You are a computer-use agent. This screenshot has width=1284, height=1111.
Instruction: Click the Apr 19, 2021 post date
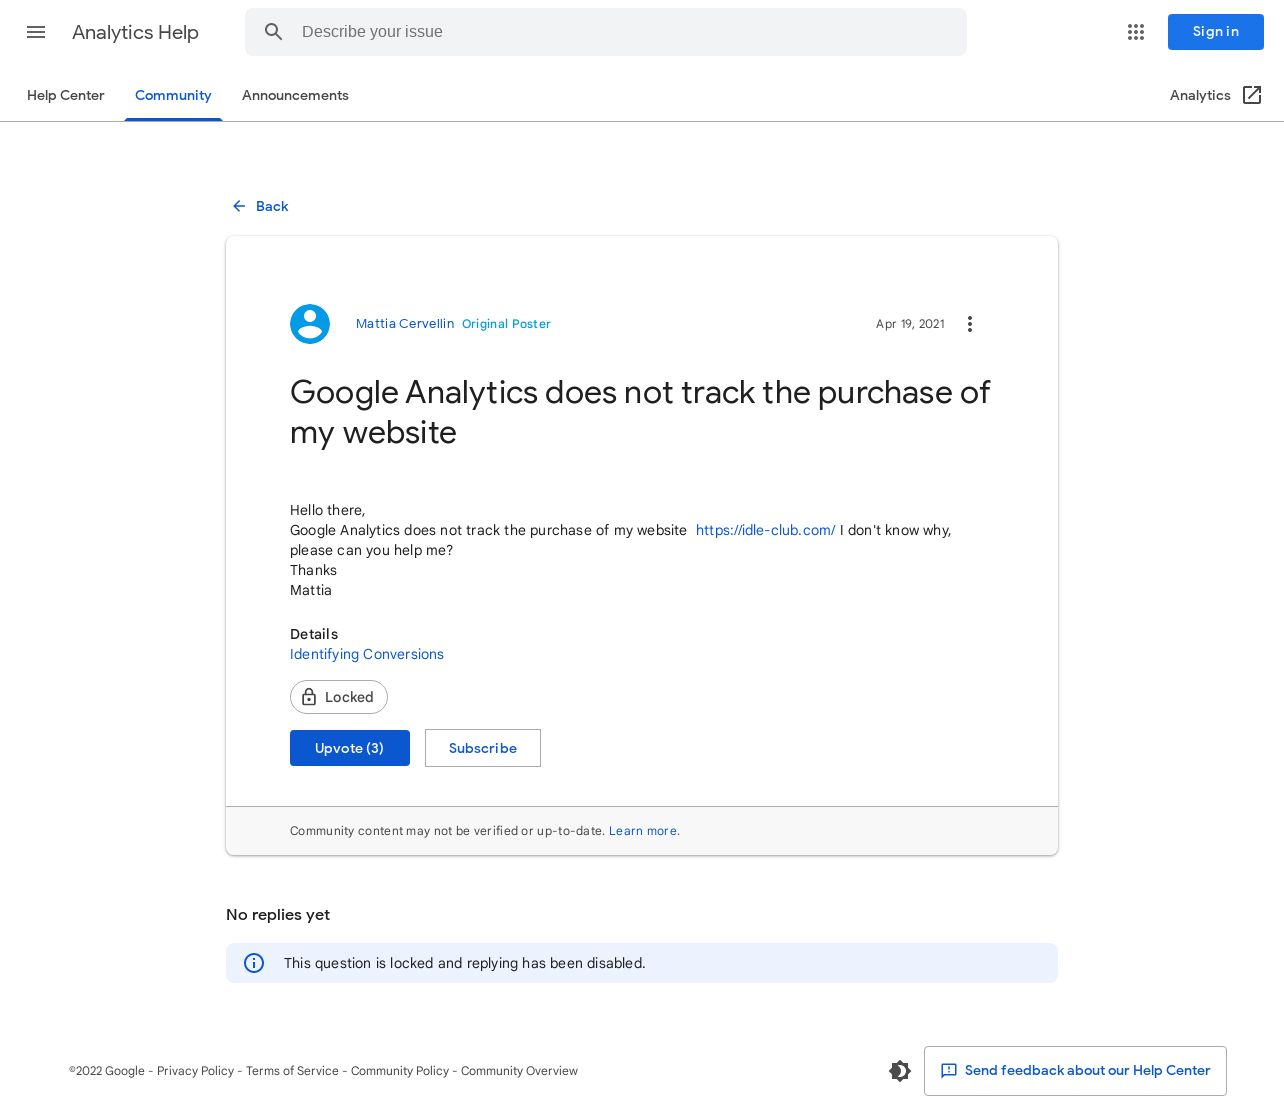pos(910,324)
